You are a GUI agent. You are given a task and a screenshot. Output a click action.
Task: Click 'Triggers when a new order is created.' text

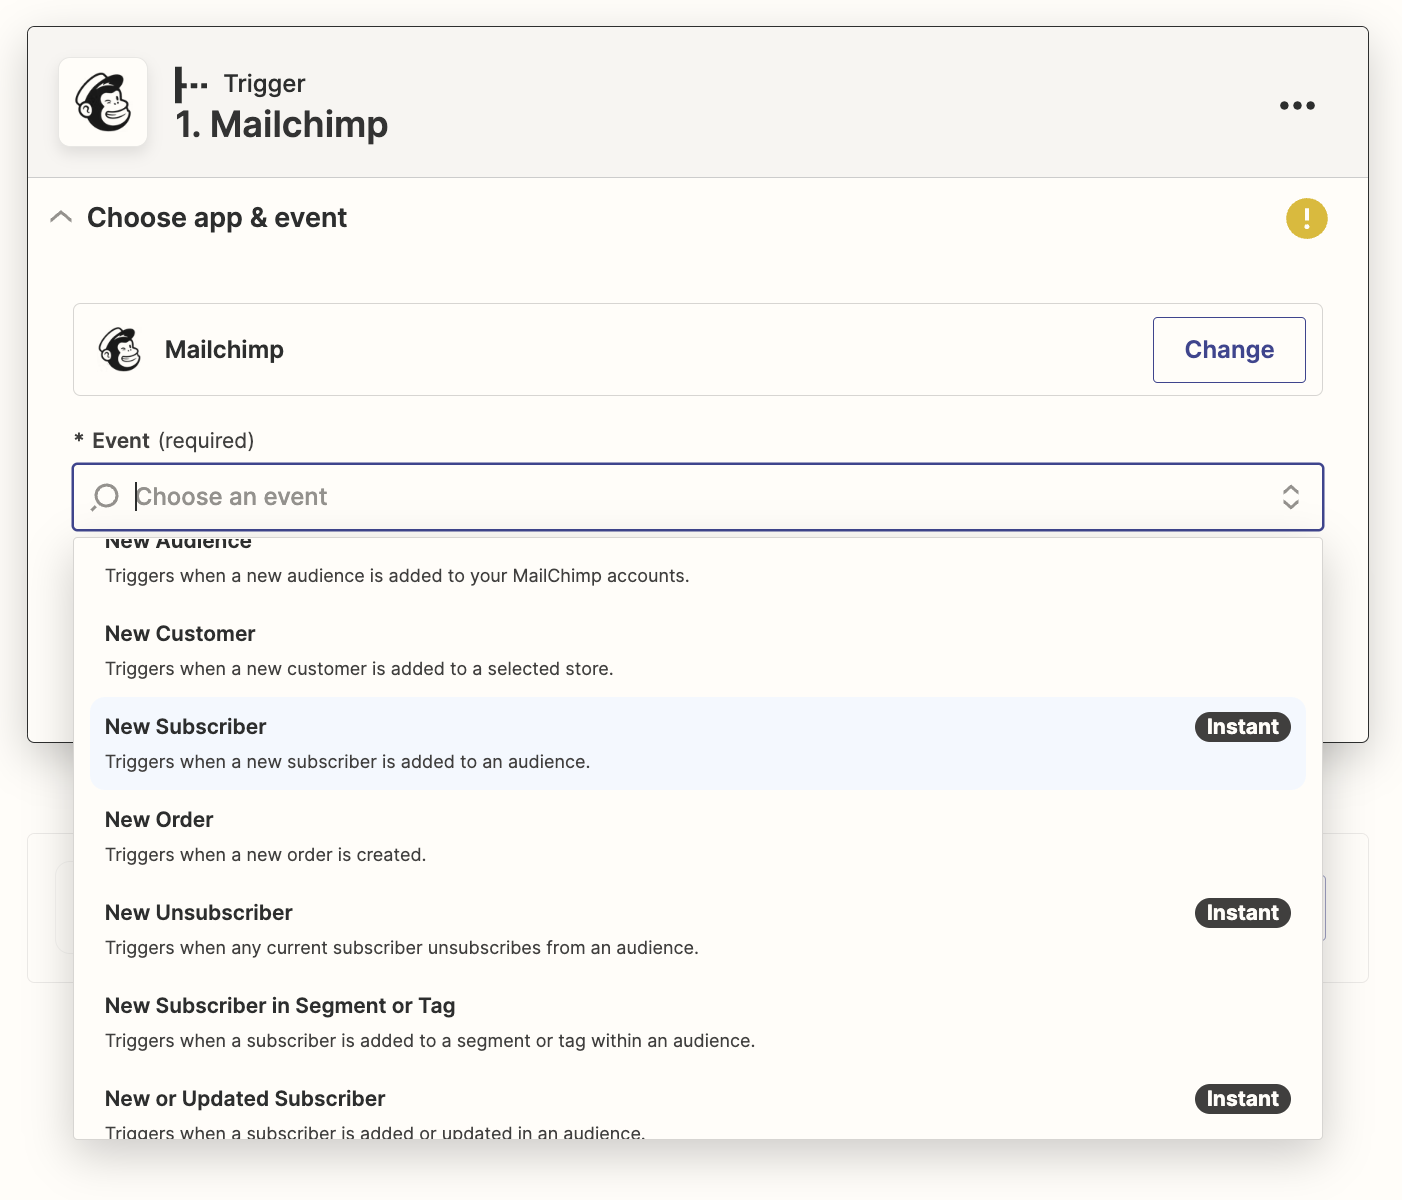tap(265, 855)
